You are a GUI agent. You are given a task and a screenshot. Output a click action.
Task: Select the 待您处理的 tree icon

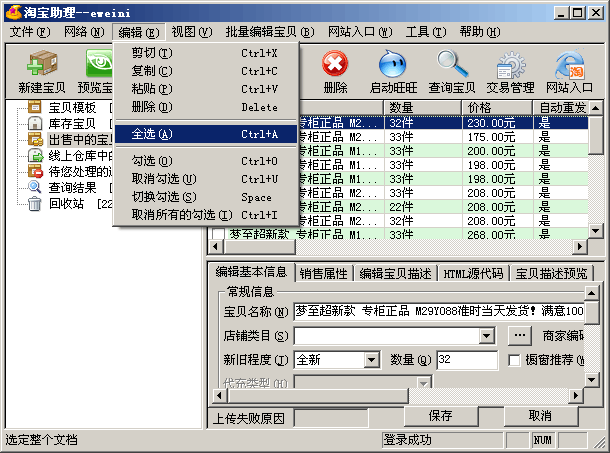(35, 171)
